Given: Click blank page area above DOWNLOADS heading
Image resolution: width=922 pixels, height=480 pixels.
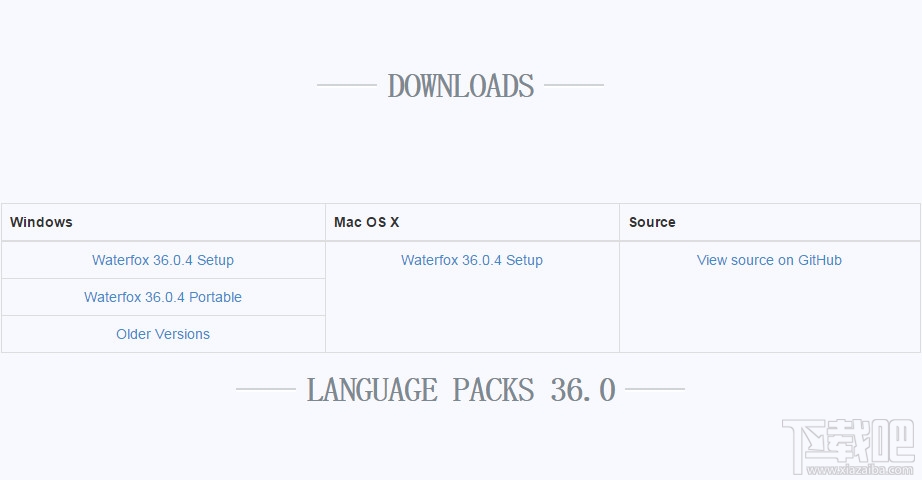Looking at the screenshot, I should (460, 30).
